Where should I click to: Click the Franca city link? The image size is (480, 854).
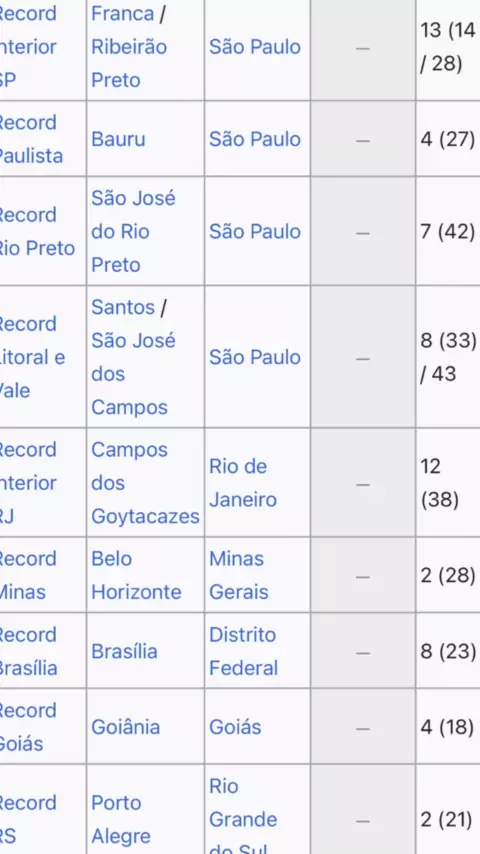(x=123, y=14)
